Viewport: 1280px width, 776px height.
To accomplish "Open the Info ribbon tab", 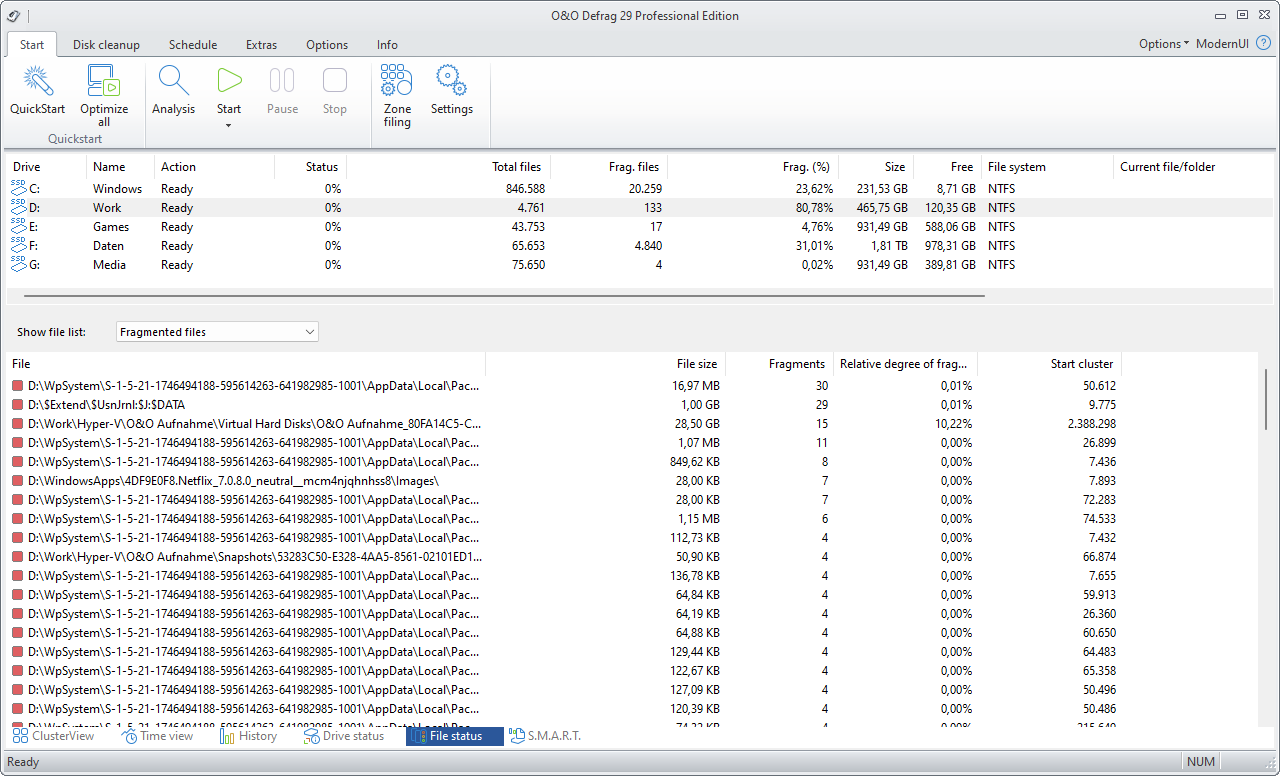I will tap(387, 44).
